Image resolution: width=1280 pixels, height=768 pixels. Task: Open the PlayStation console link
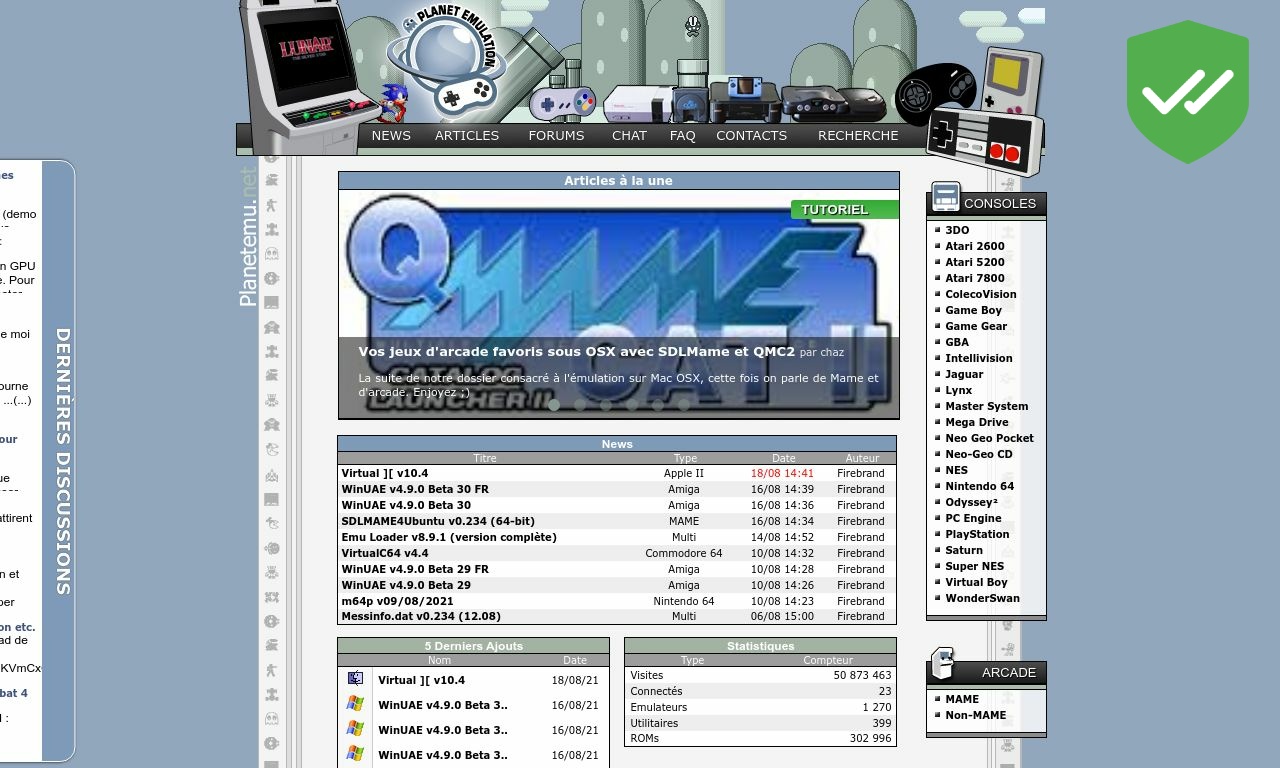coord(977,534)
